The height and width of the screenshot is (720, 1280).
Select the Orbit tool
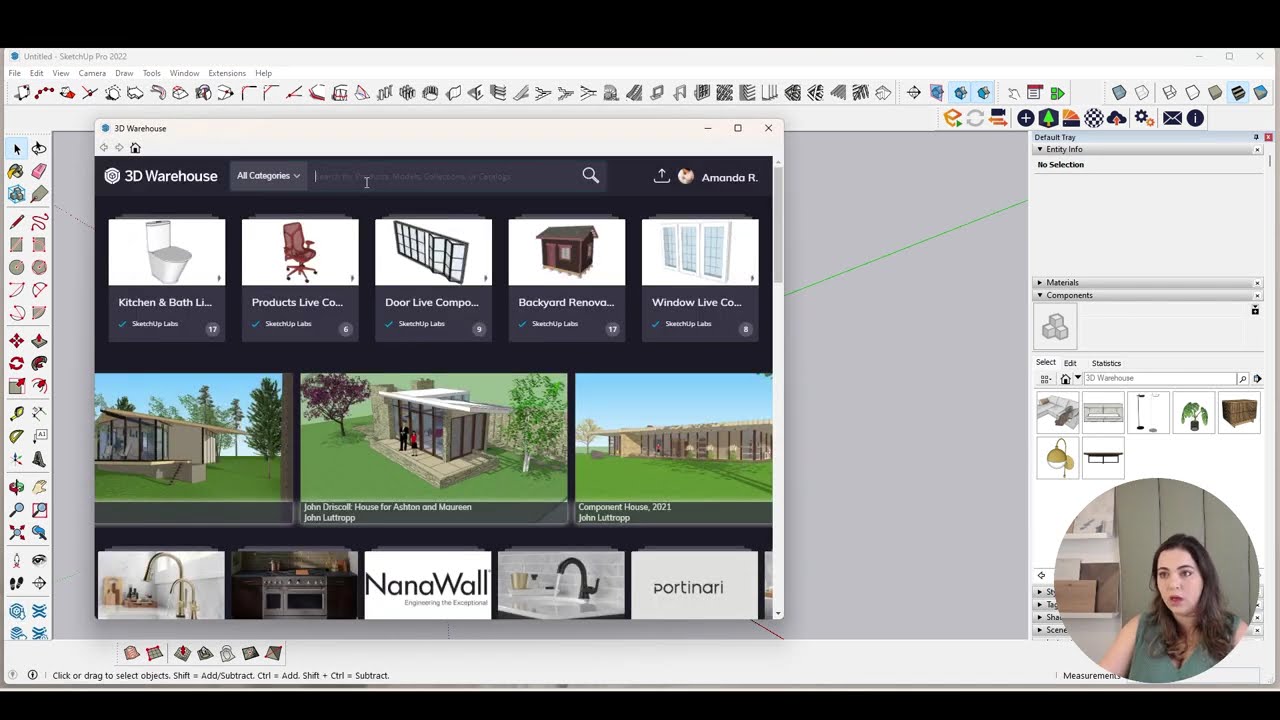click(17, 487)
